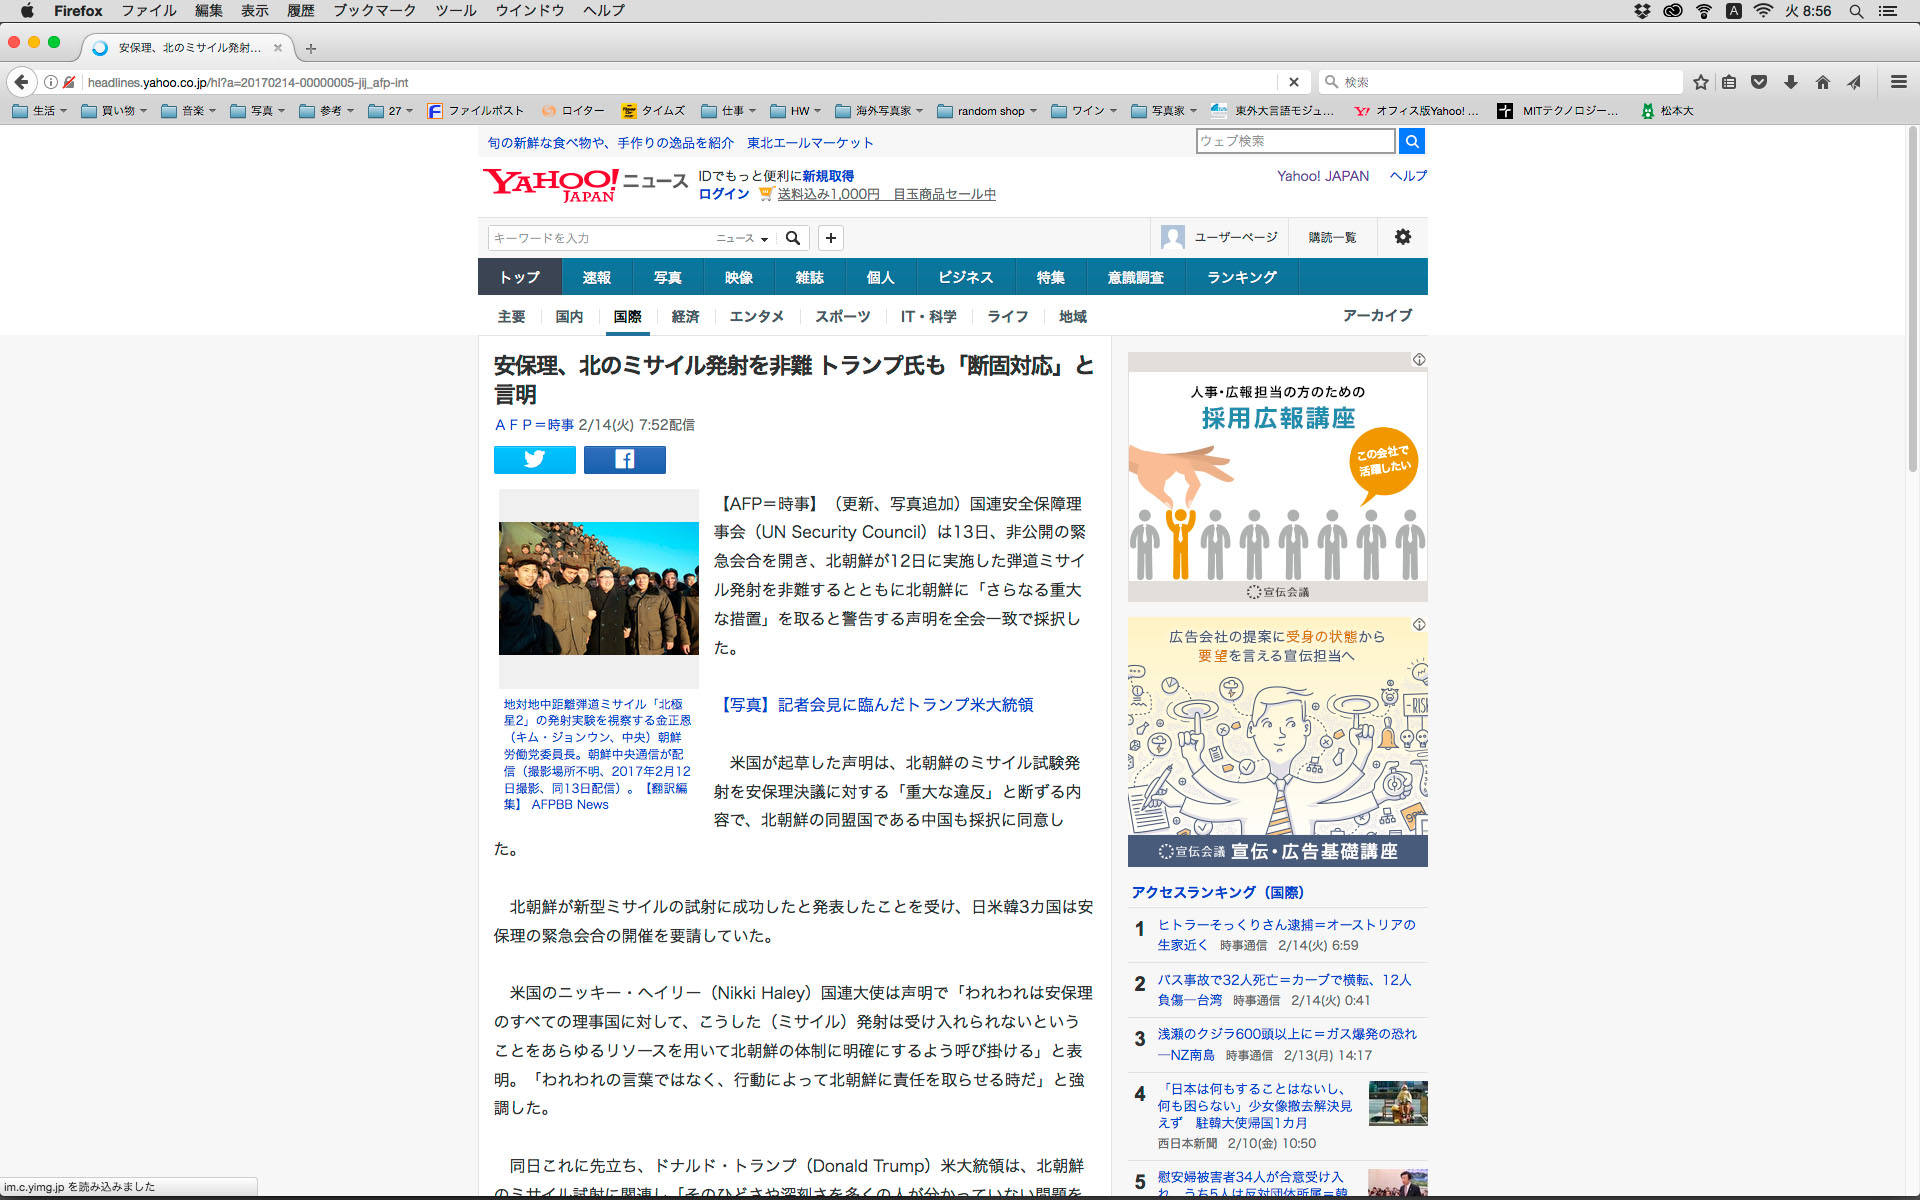The image size is (1920, 1200).
Task: Expand the 生活 bookmarks folder
Action: pos(41,111)
